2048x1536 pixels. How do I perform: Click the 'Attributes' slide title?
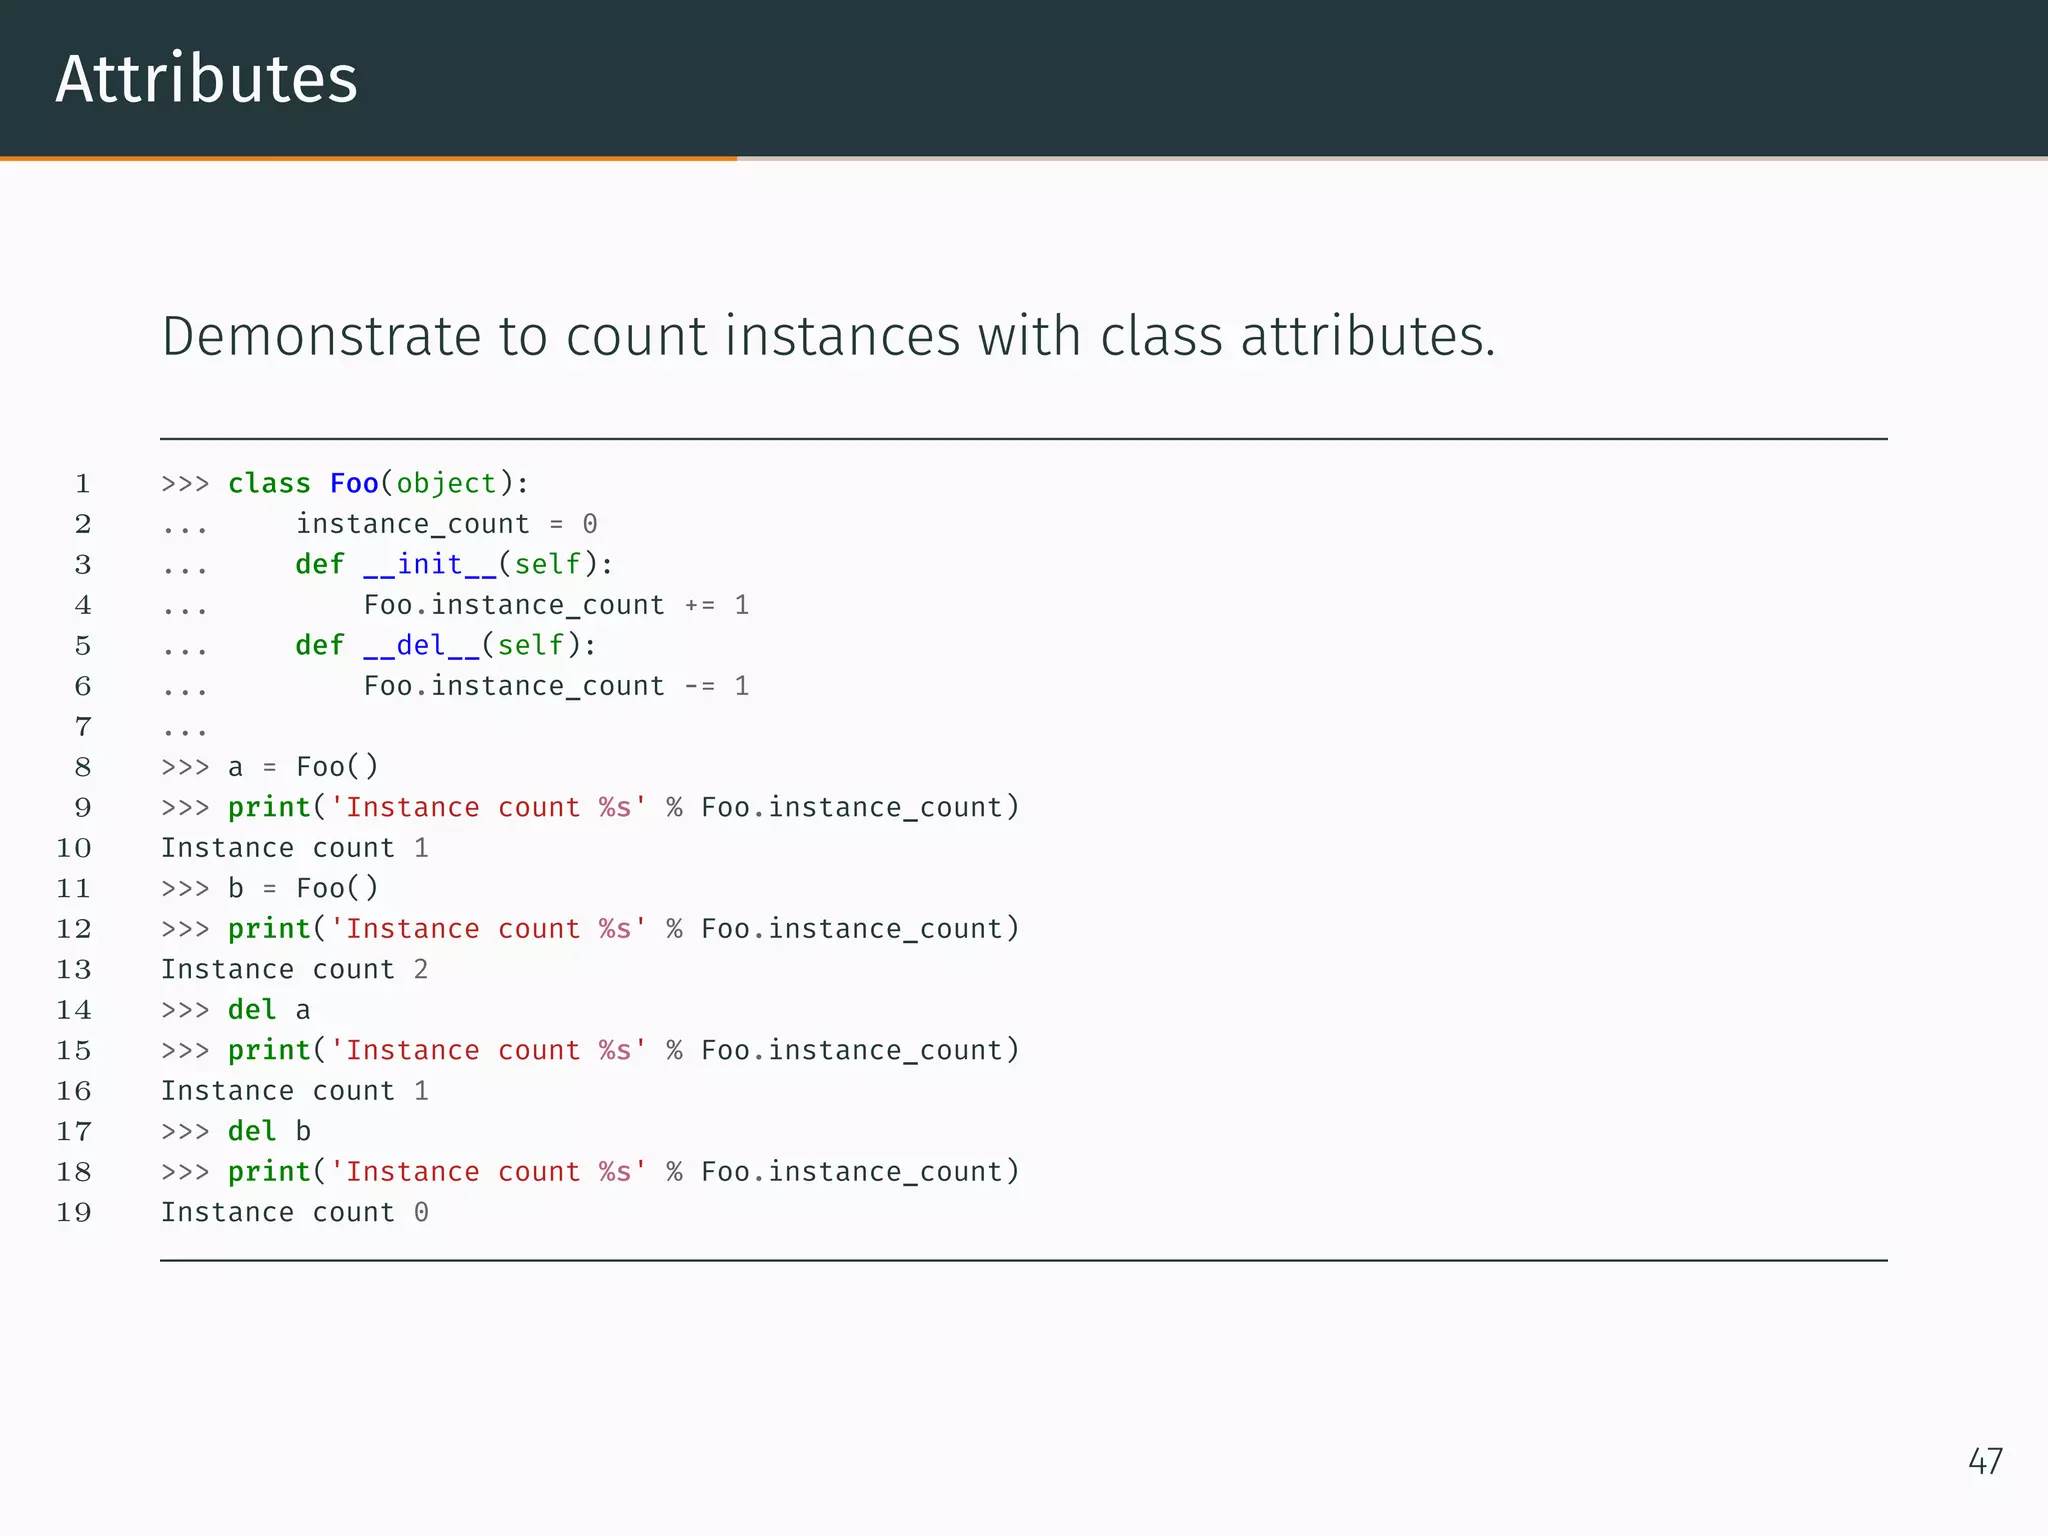point(207,79)
